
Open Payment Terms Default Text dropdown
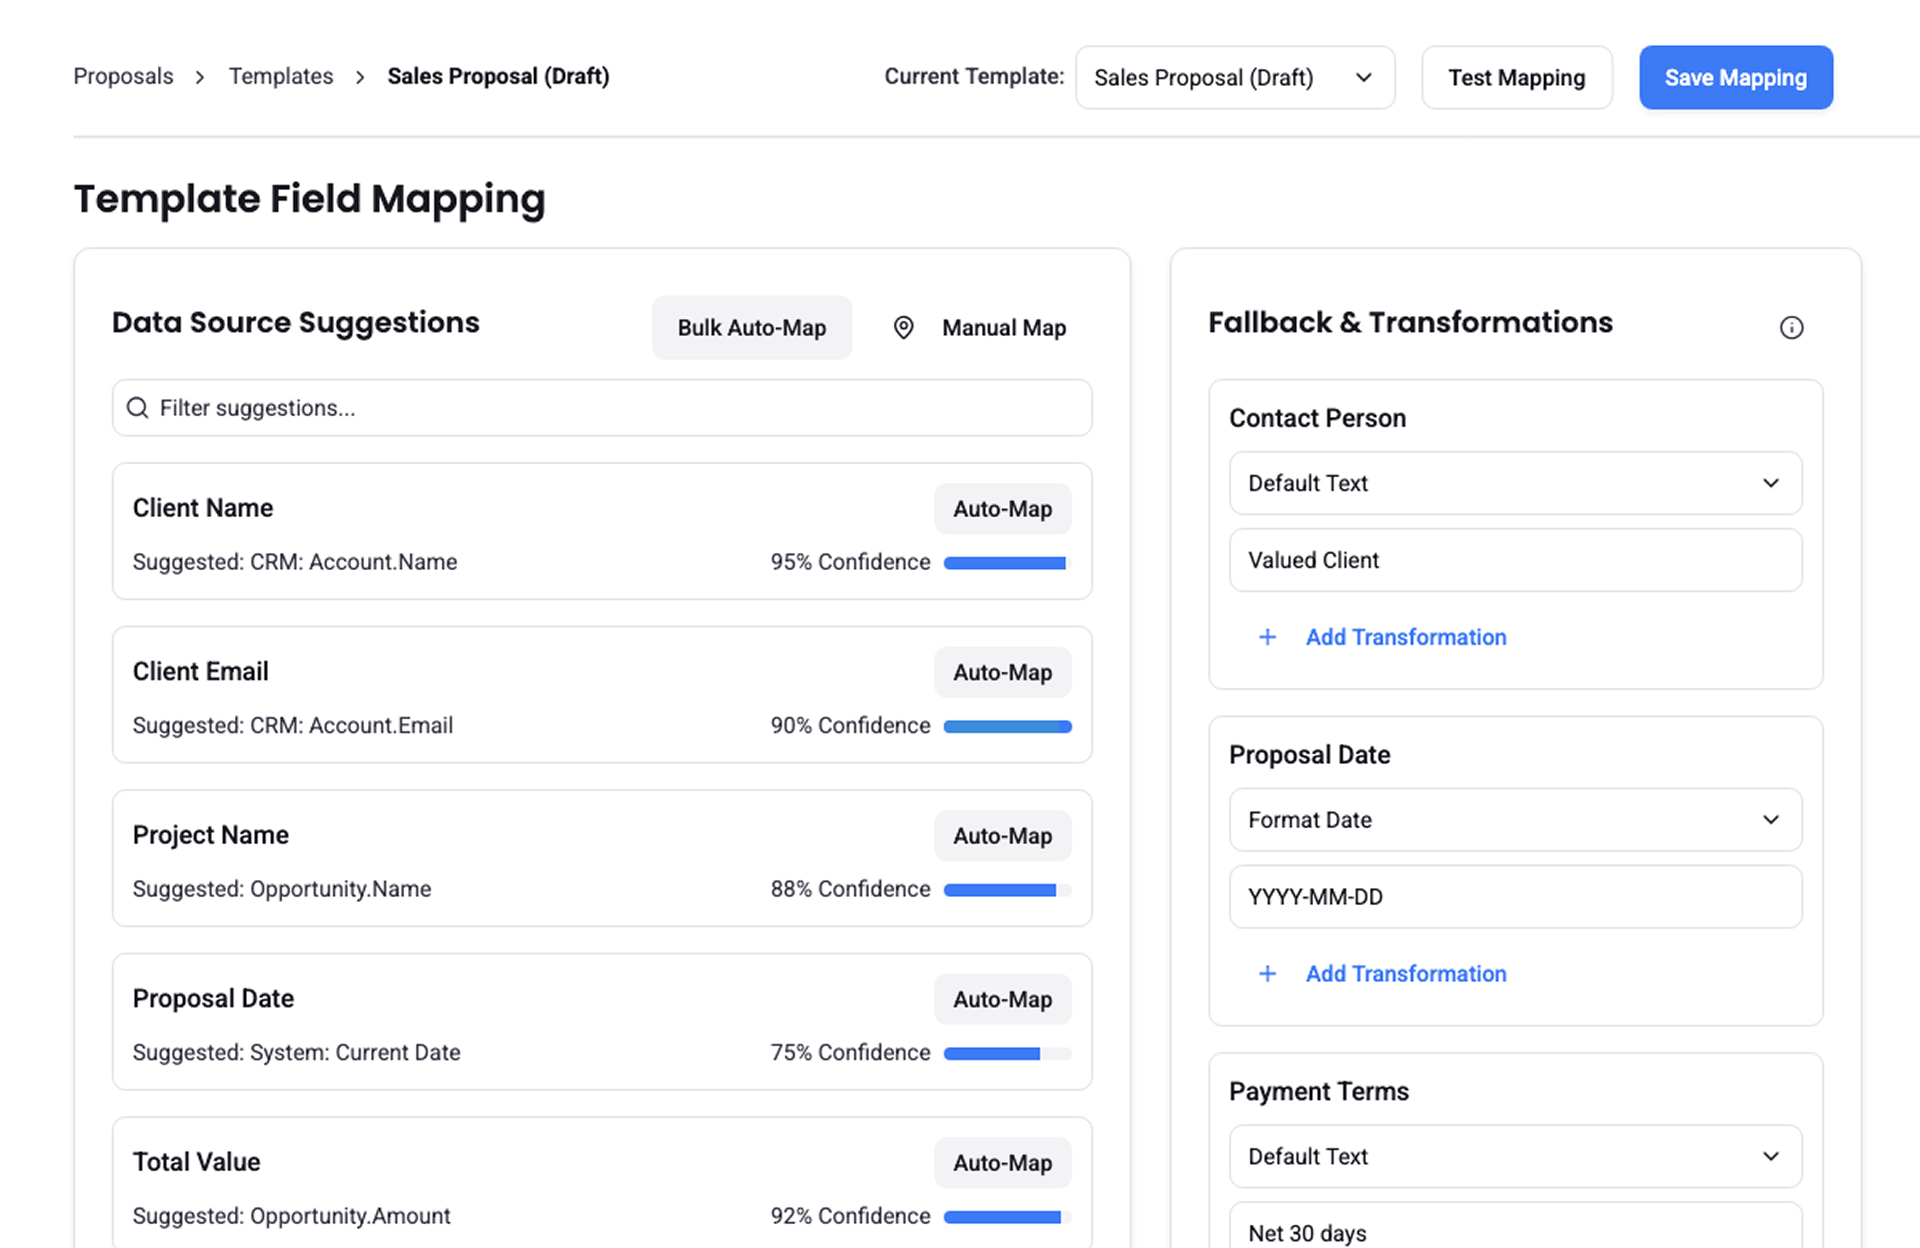(1514, 1157)
